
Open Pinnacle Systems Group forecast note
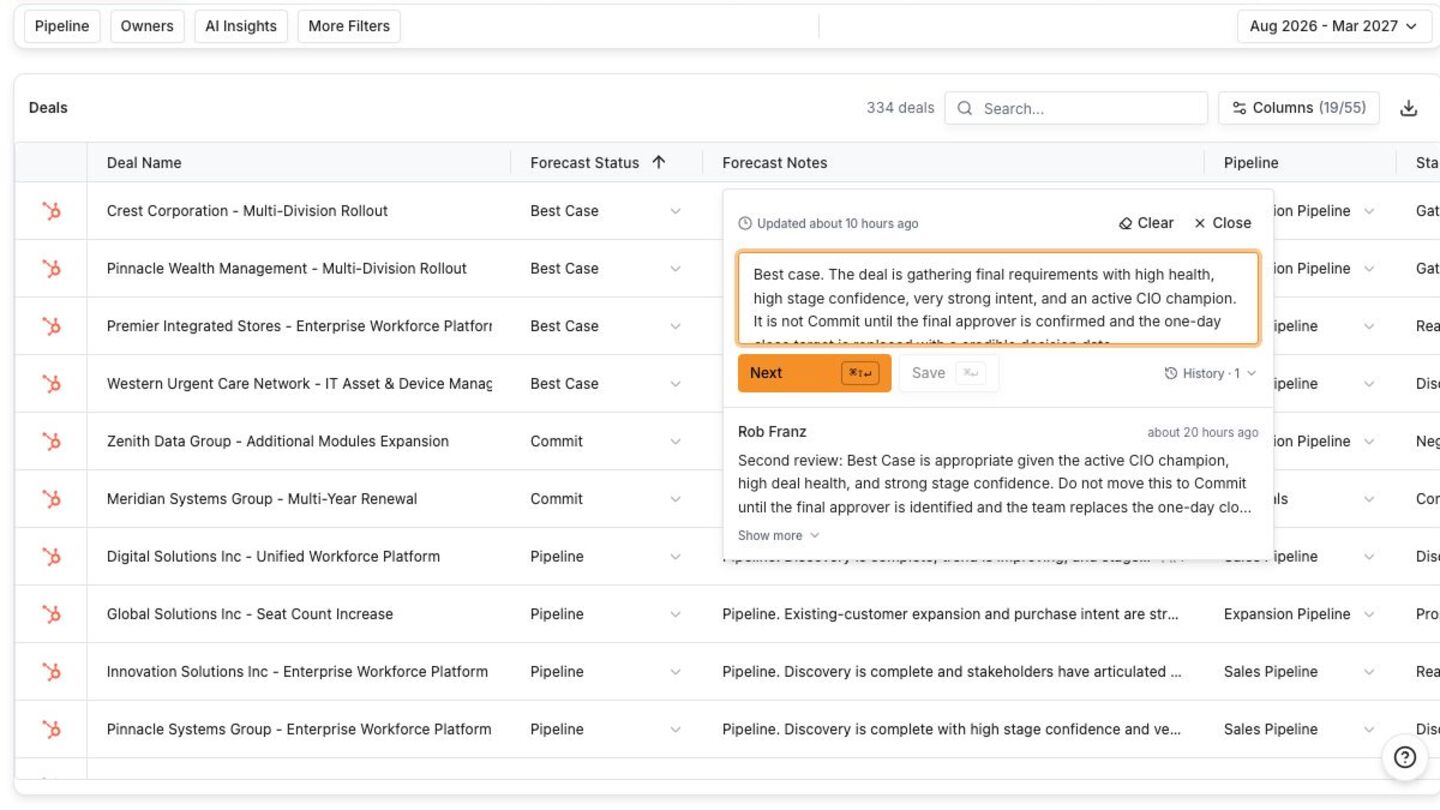tap(951, 729)
